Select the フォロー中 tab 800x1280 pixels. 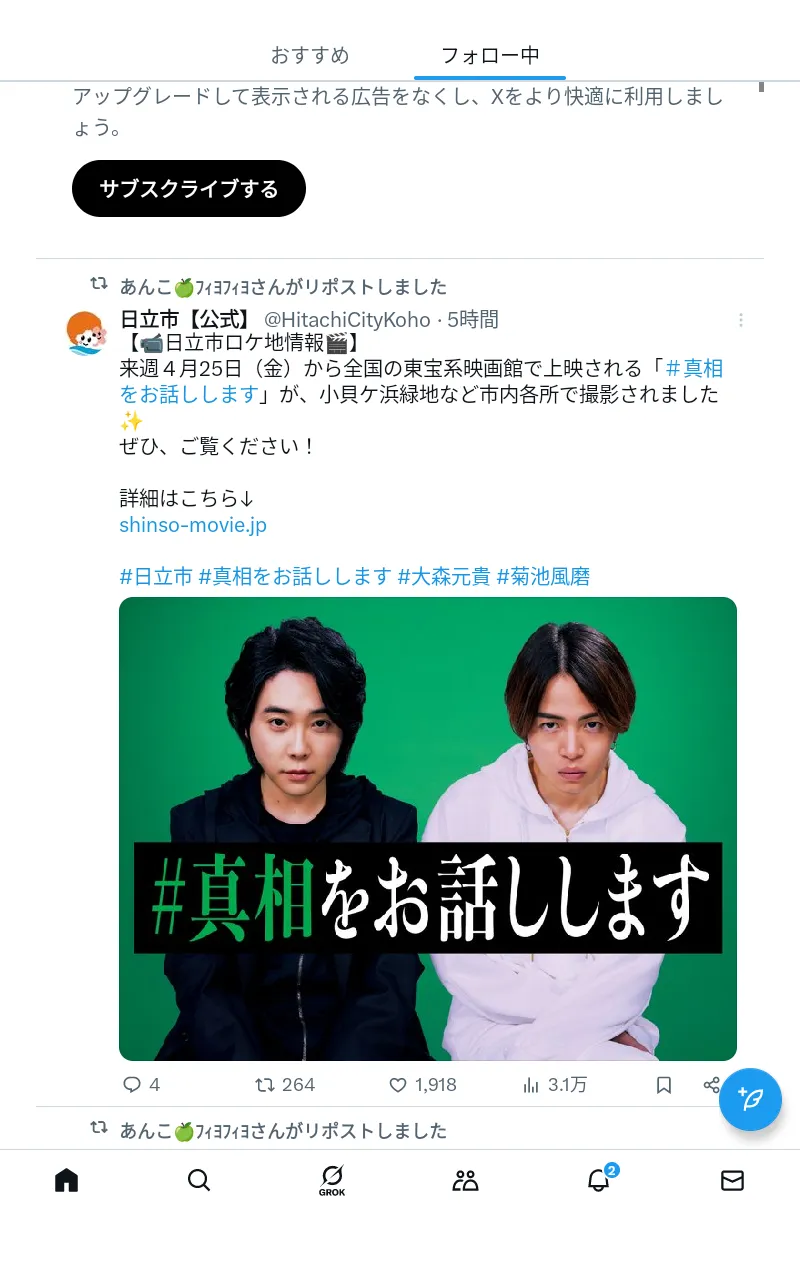coord(490,55)
